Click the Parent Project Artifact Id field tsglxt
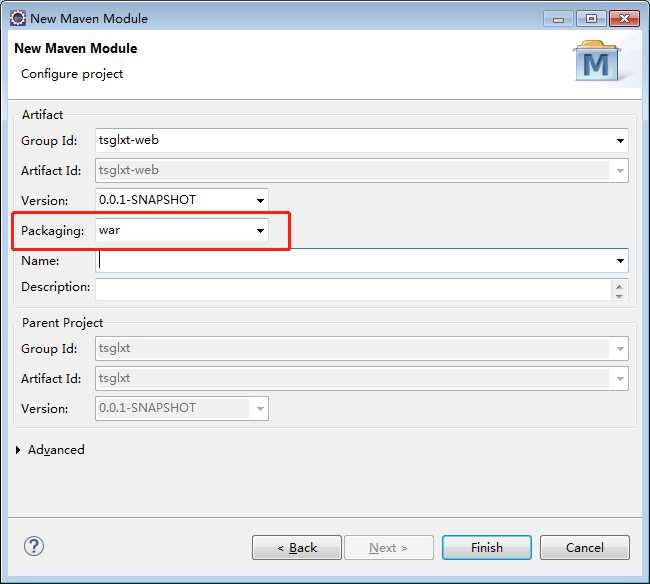Screen dimensions: 650x584 point(361,378)
